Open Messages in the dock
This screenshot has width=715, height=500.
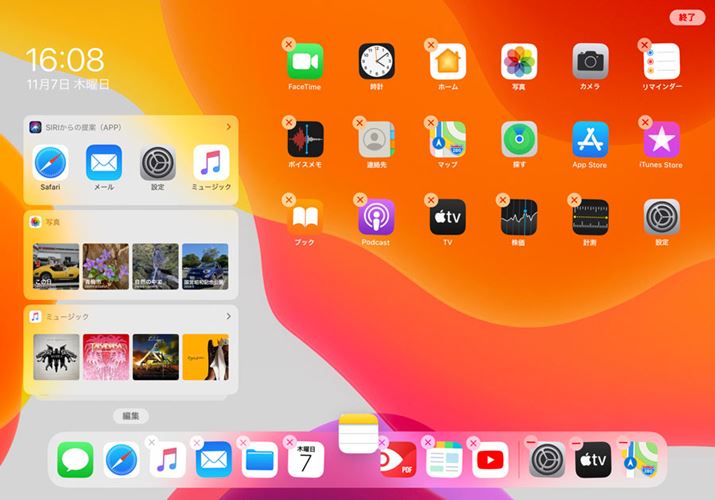tap(75, 460)
